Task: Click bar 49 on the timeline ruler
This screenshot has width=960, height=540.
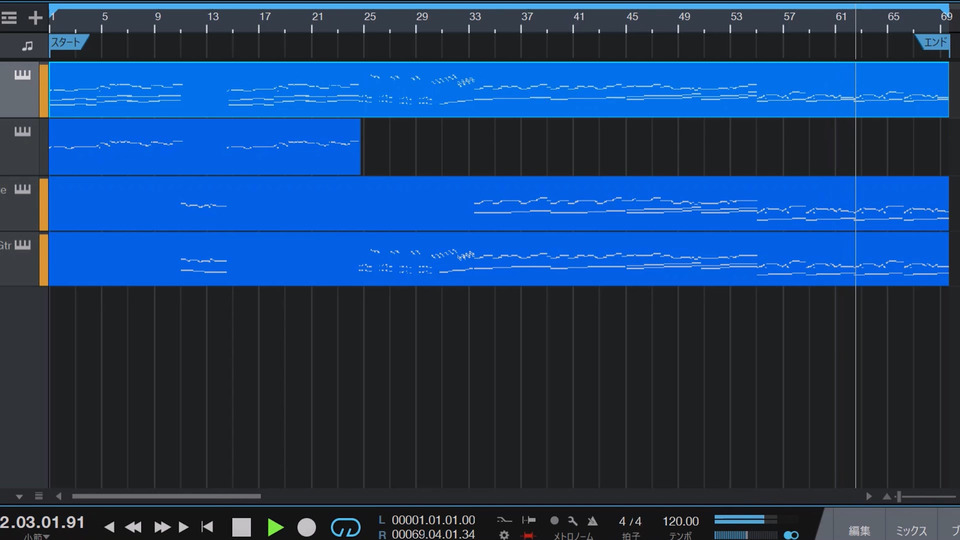Action: point(684,17)
